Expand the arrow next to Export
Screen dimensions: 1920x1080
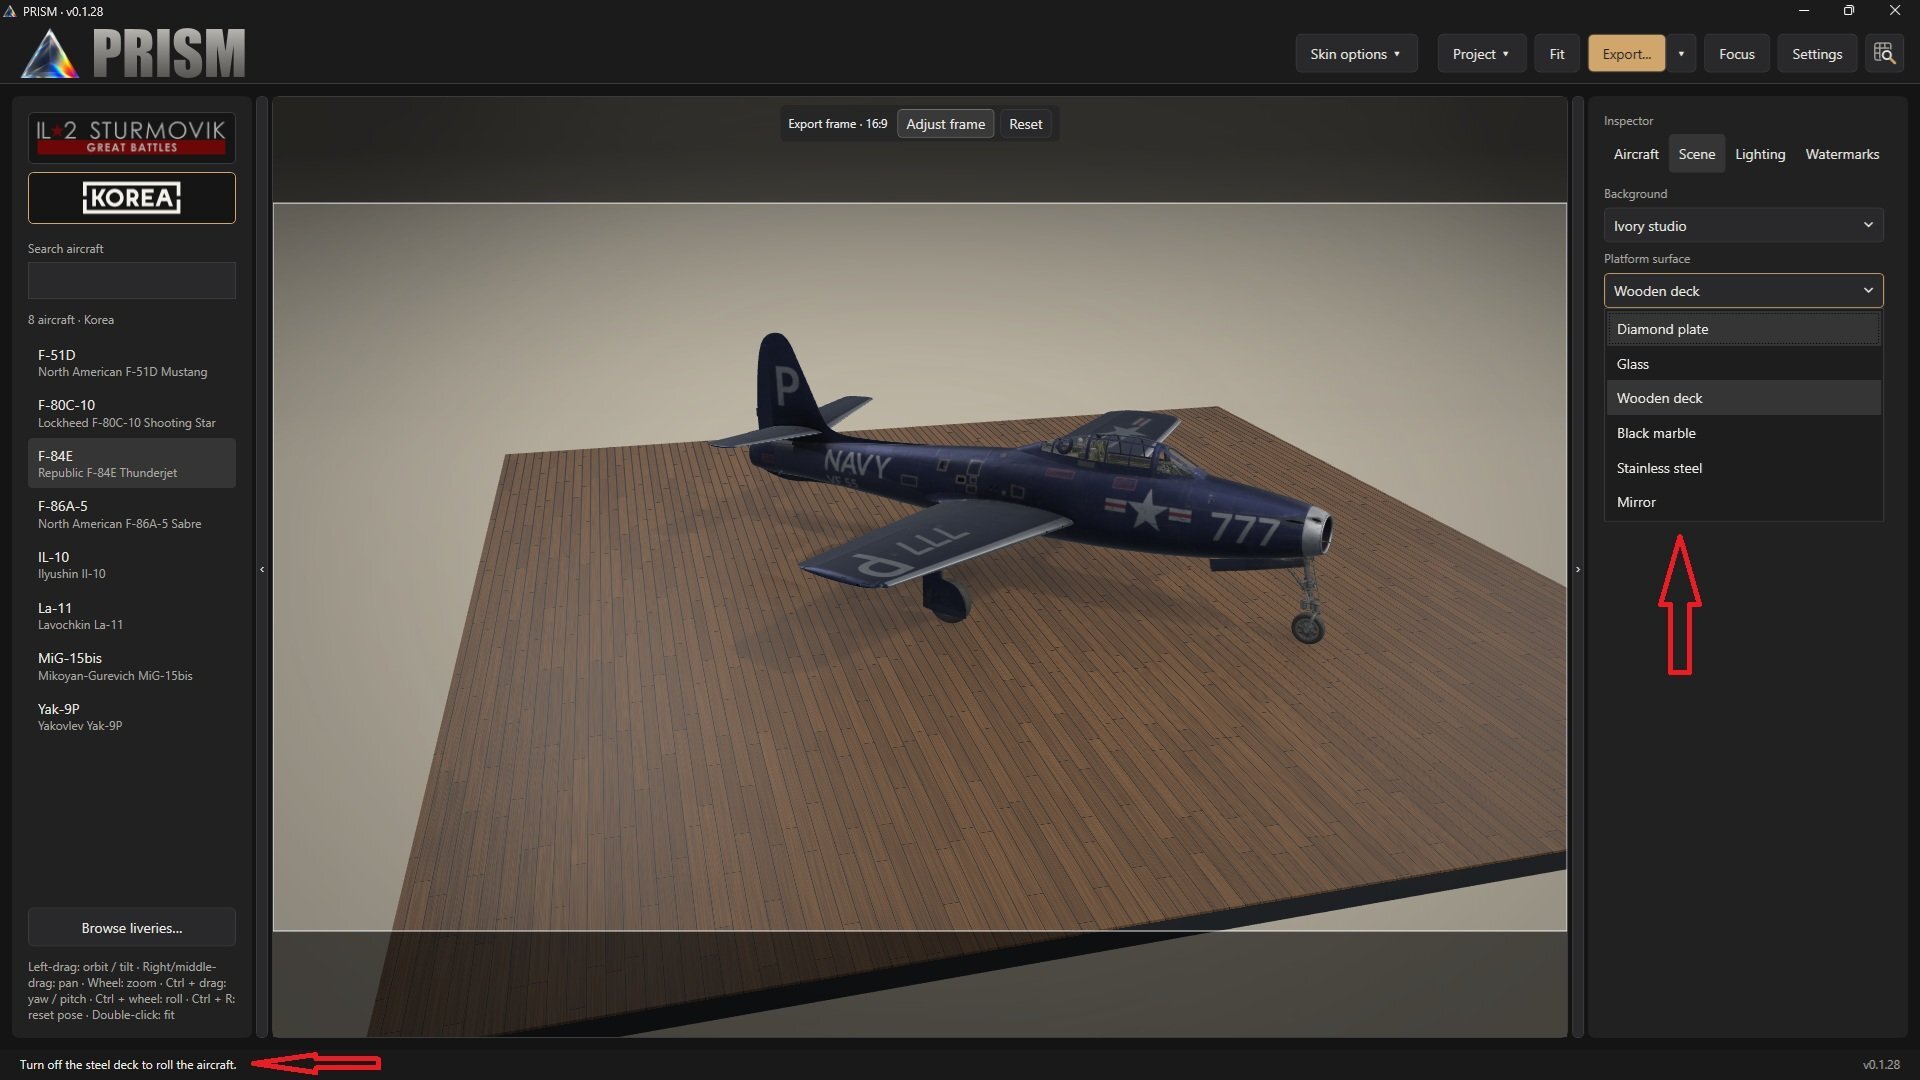[x=1681, y=54]
